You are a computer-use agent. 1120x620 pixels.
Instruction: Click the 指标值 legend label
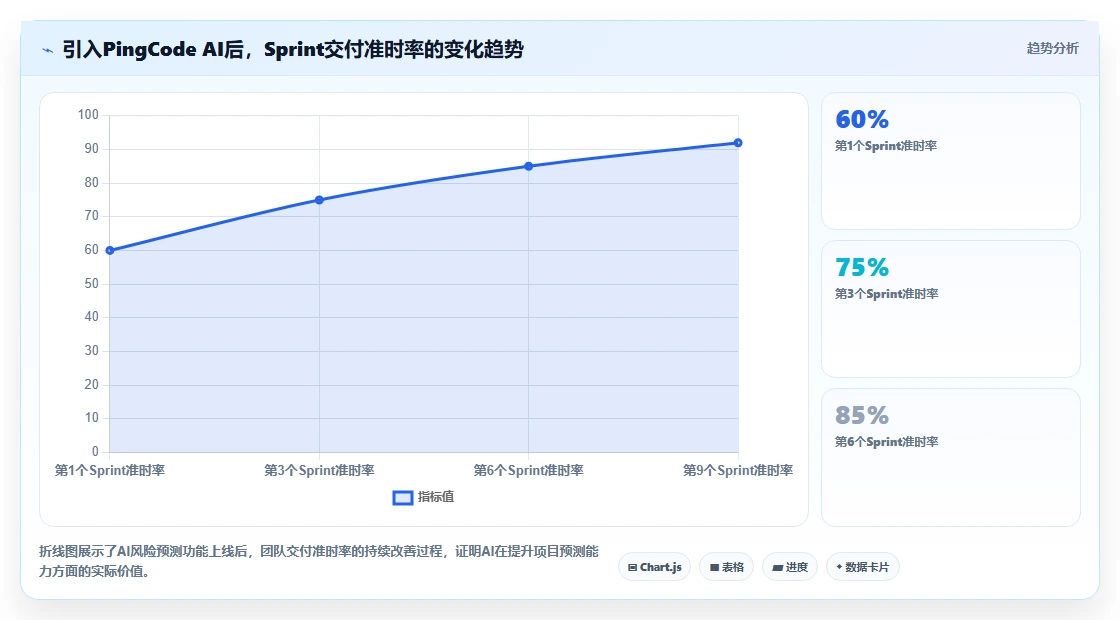click(436, 497)
